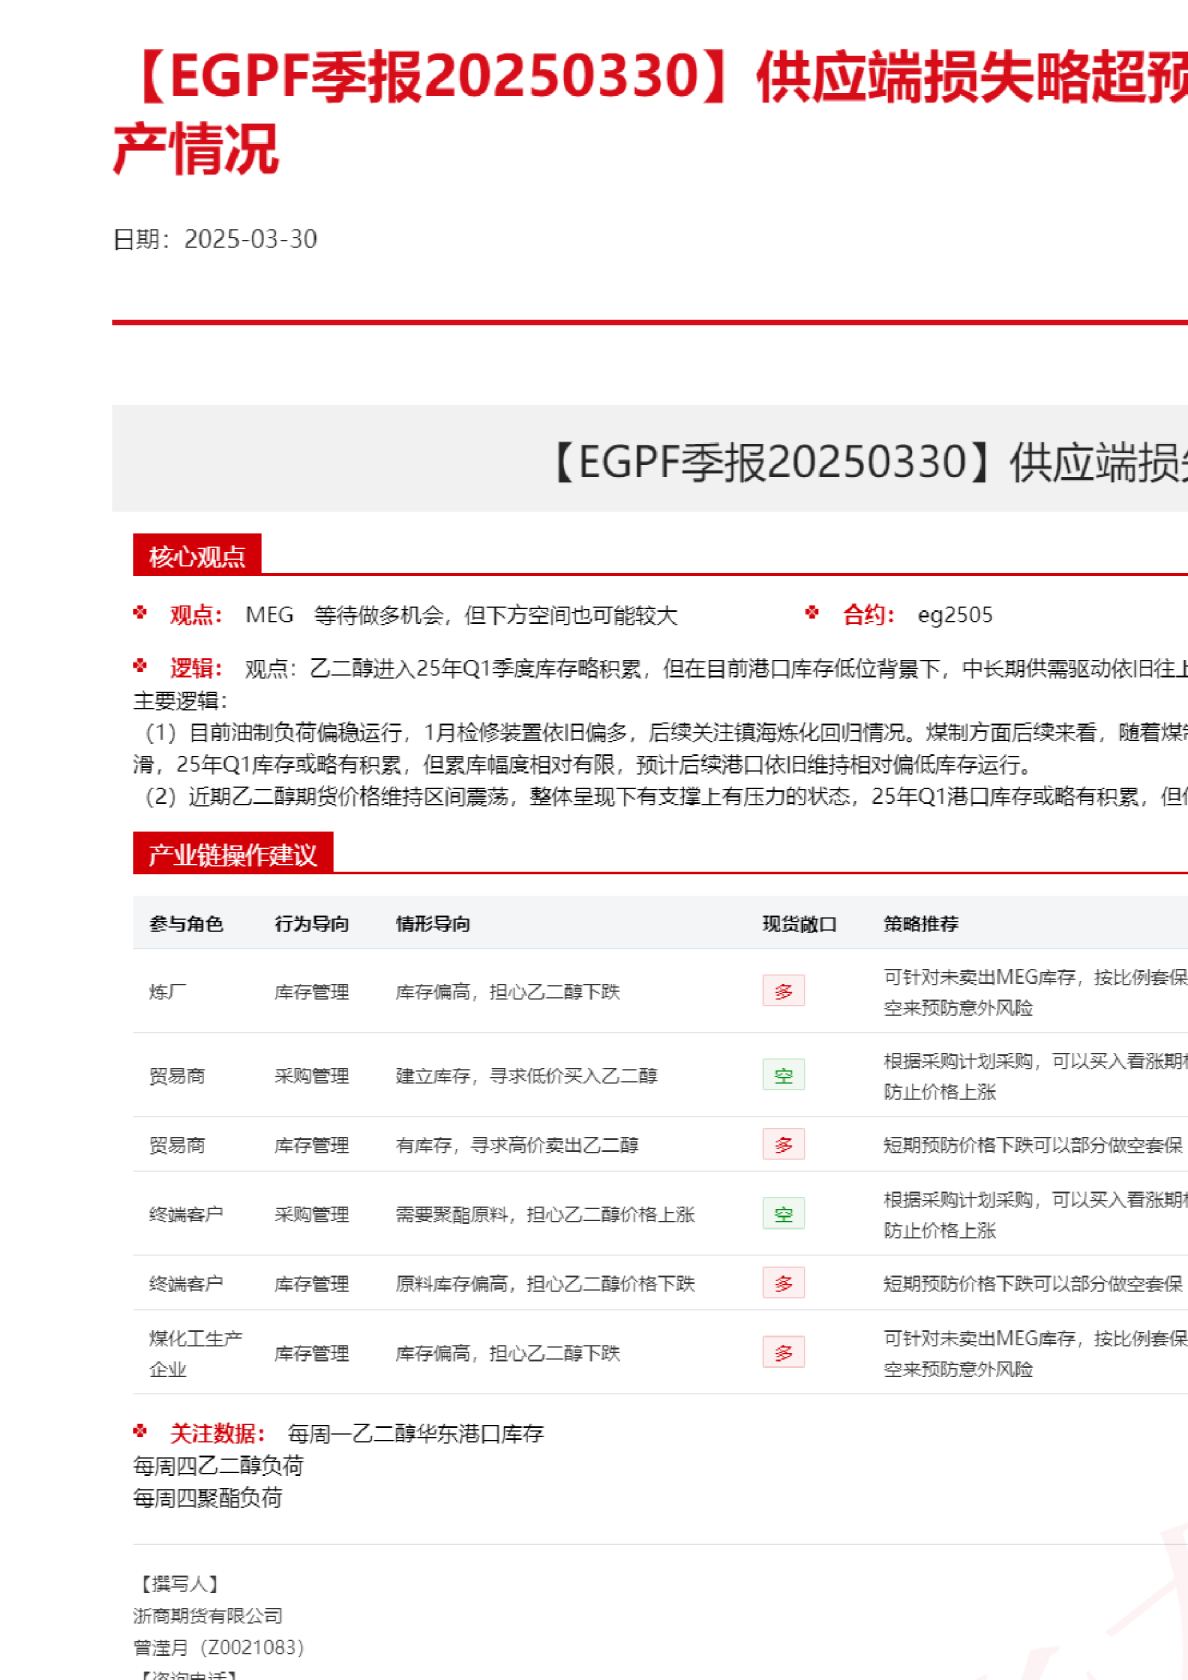Viewport: 1188px width, 1680px height.
Task: Click the 现货敞口 column header
Action: point(799,924)
